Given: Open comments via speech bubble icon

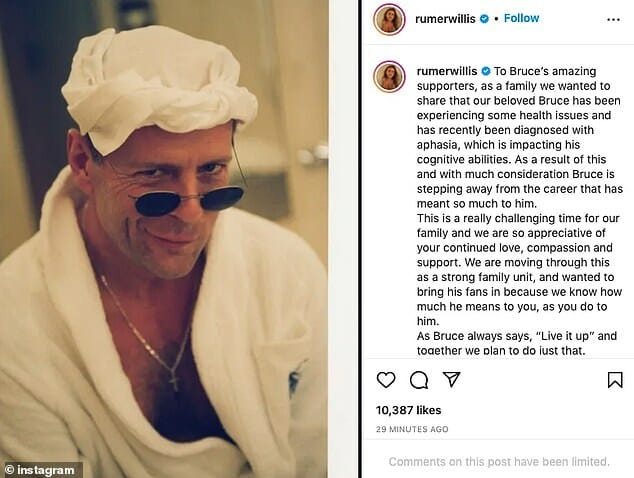Looking at the screenshot, I should [x=419, y=380].
